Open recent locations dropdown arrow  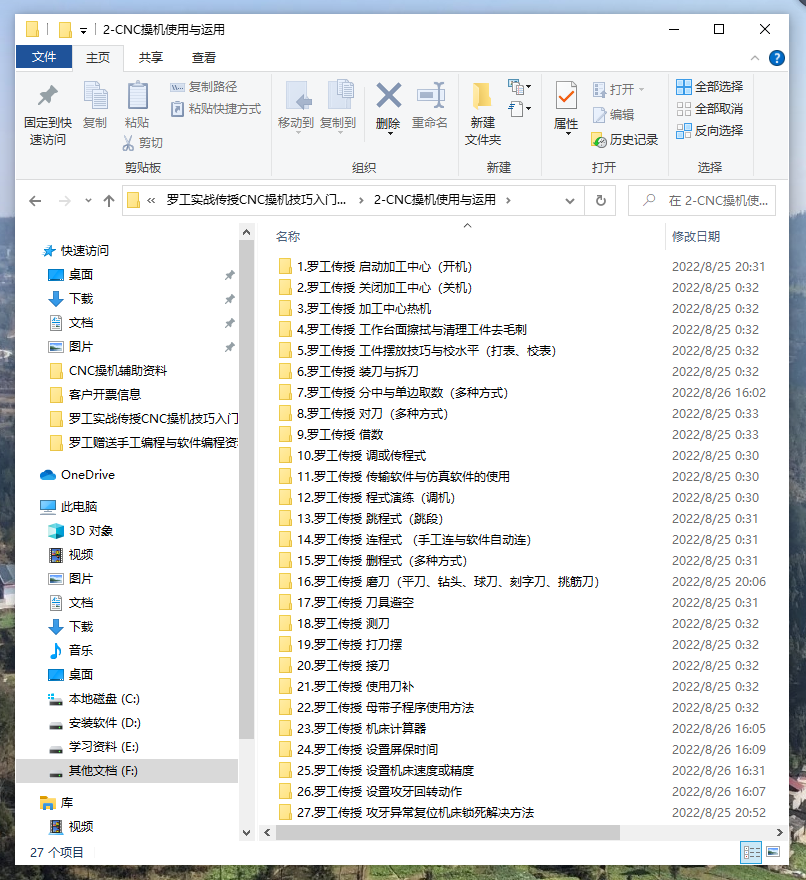point(87,200)
